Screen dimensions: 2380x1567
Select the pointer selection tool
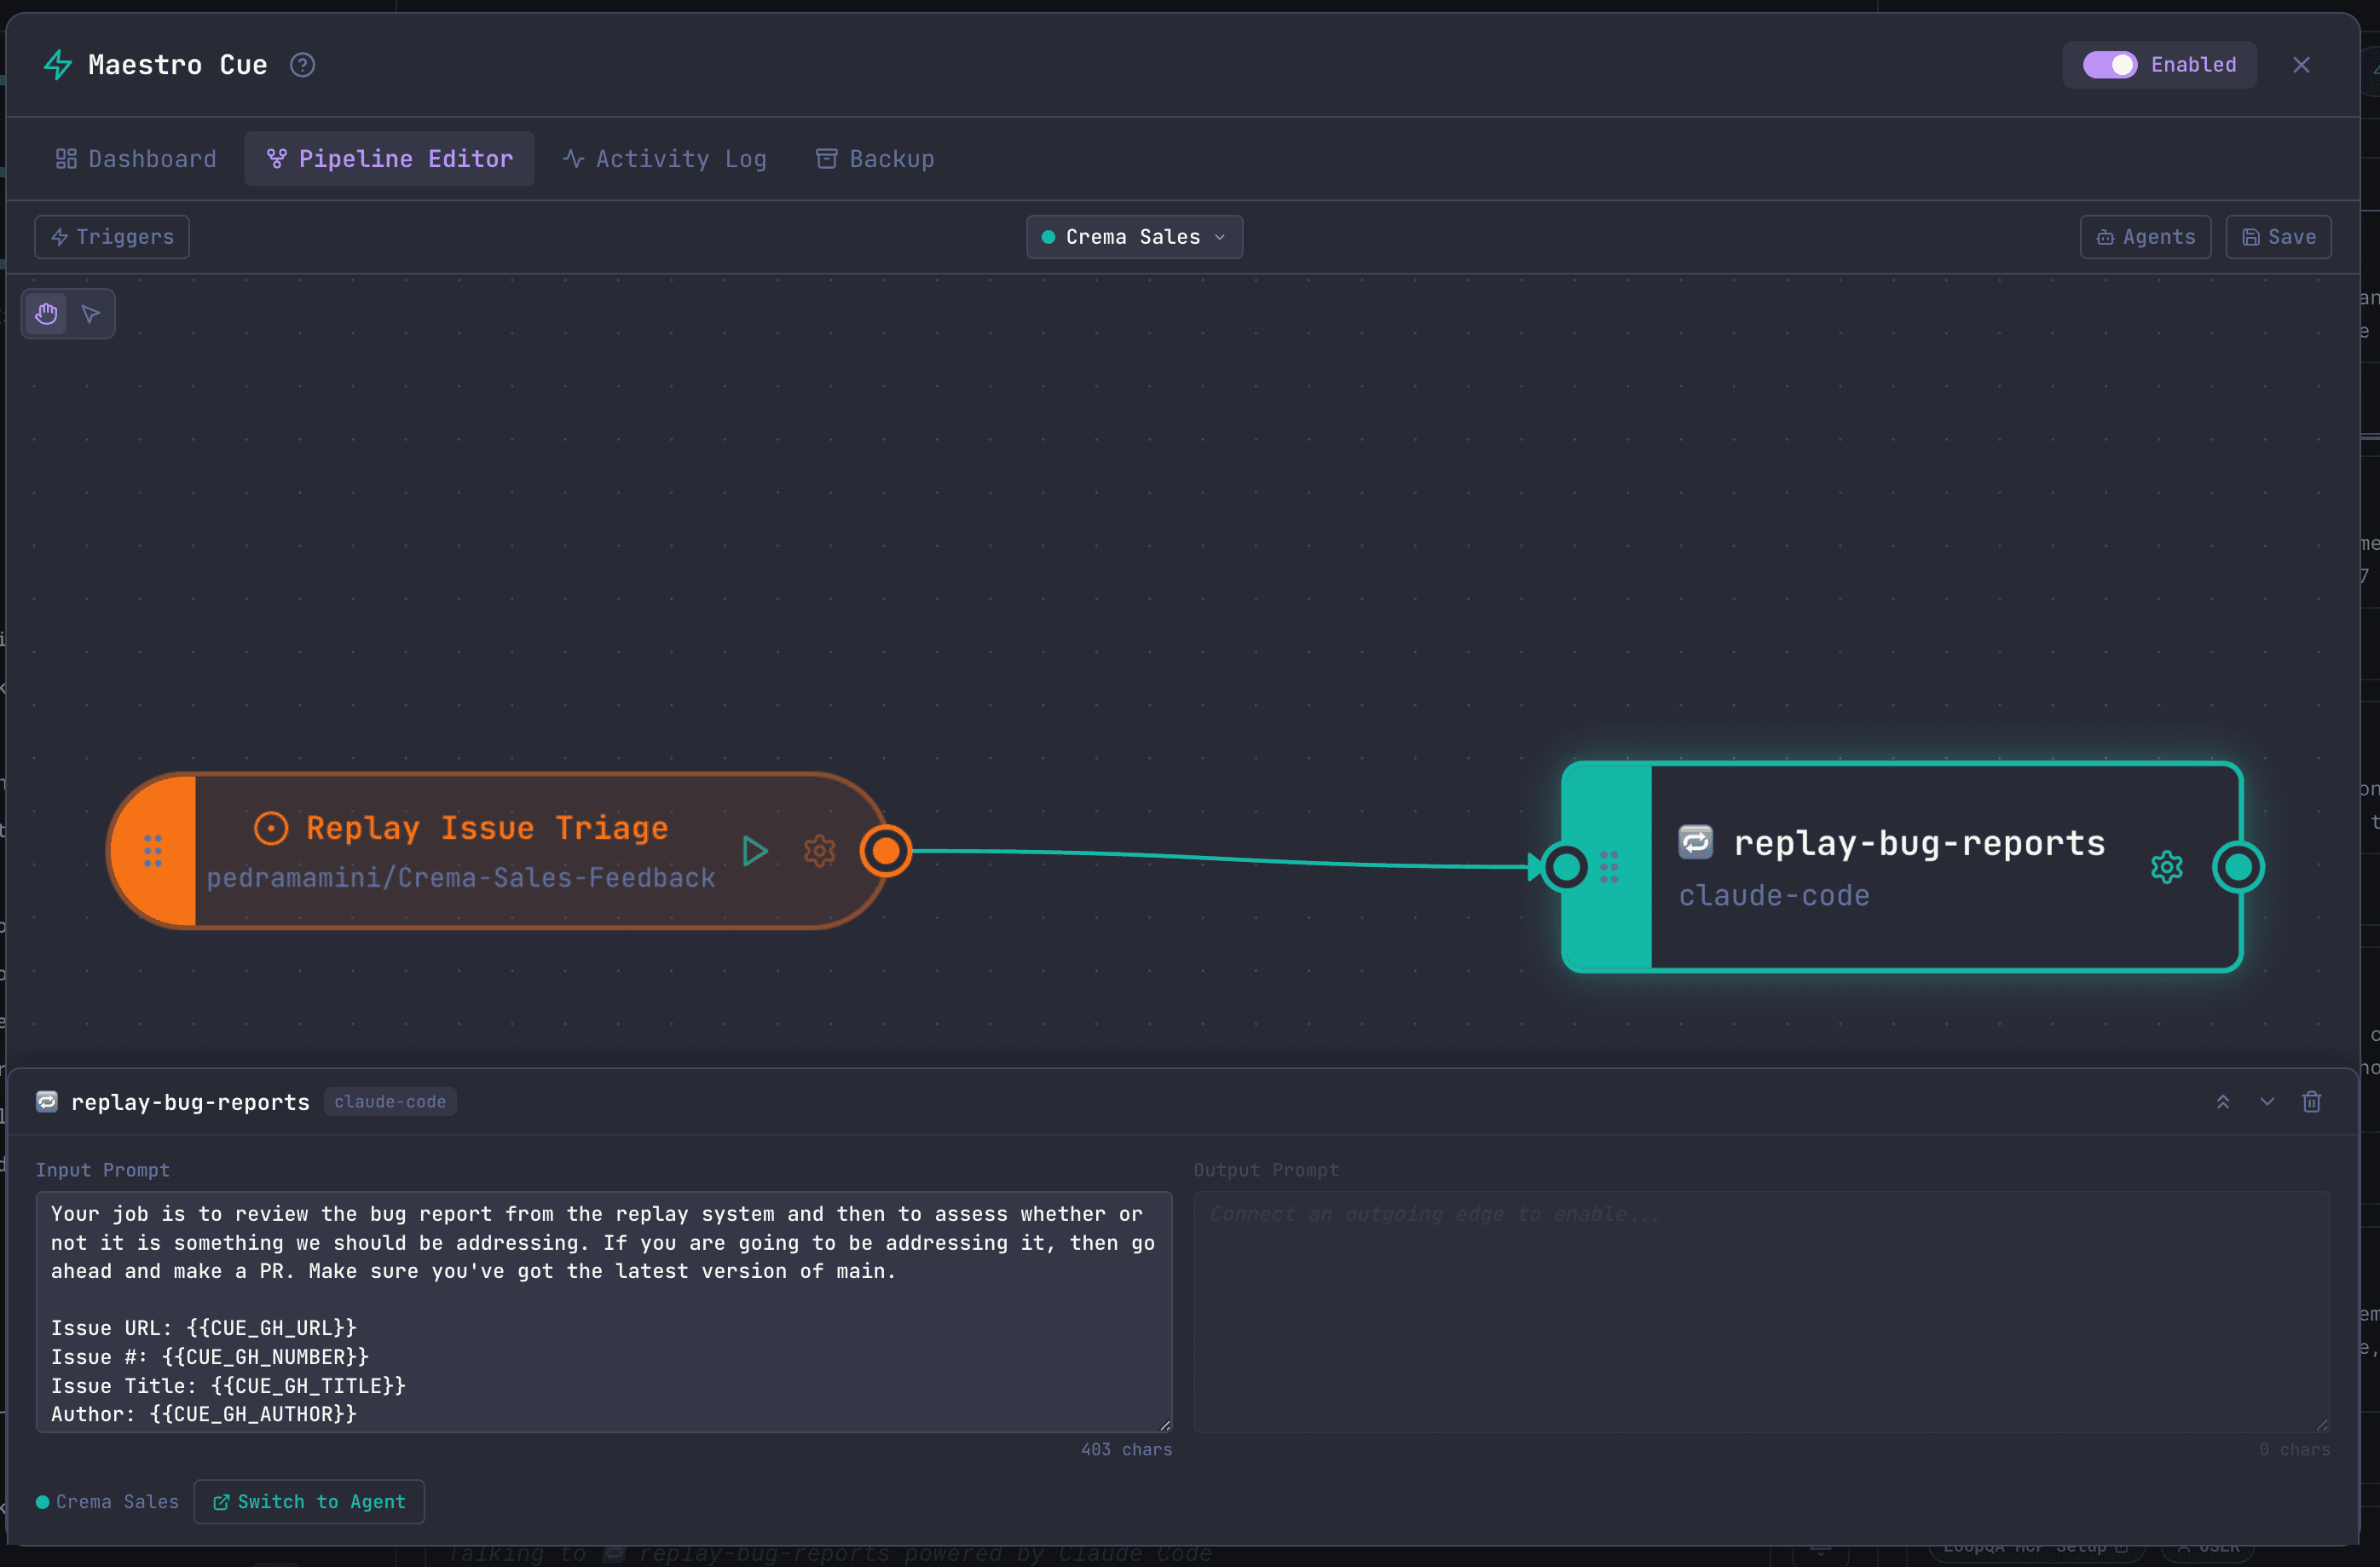pos(91,314)
